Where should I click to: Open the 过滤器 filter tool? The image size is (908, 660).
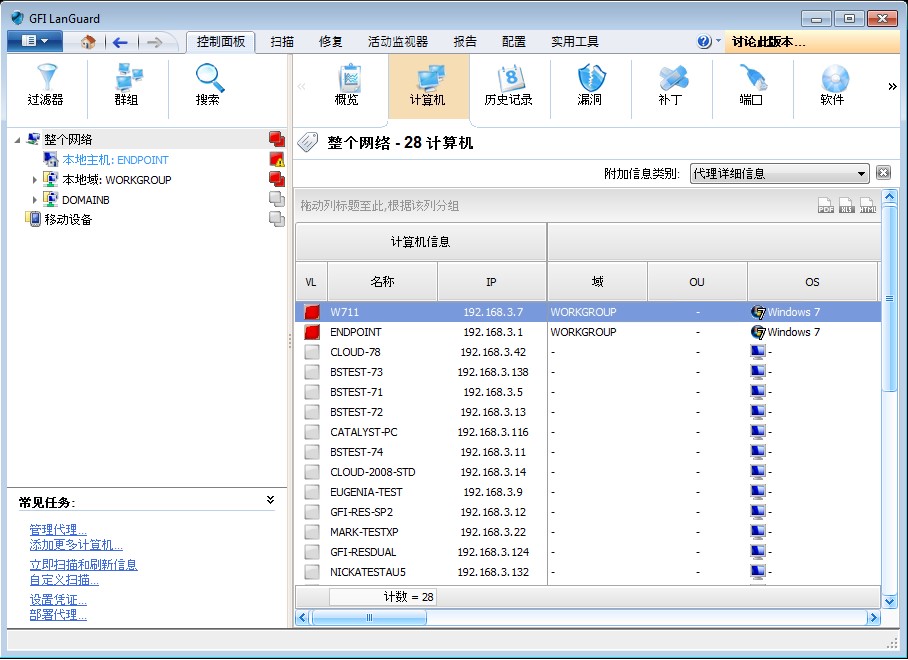[46, 86]
